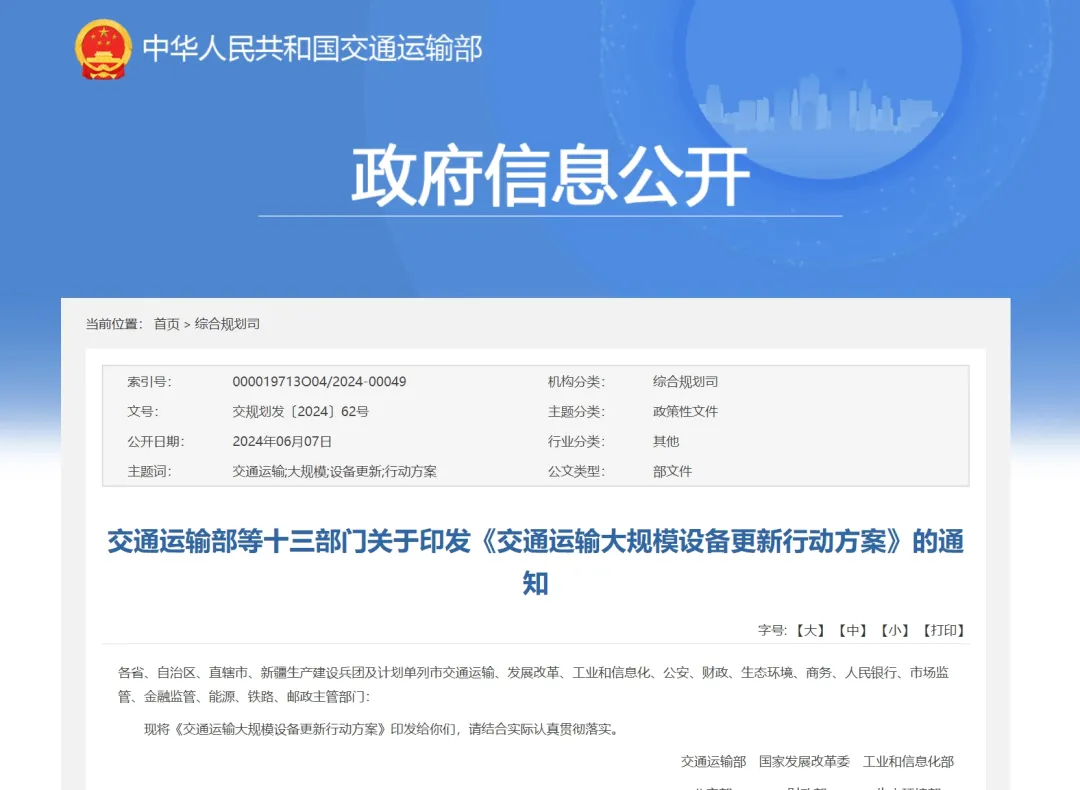1080x790 pixels.
Task: Choose the 【小】 font size option
Action: 894,630
